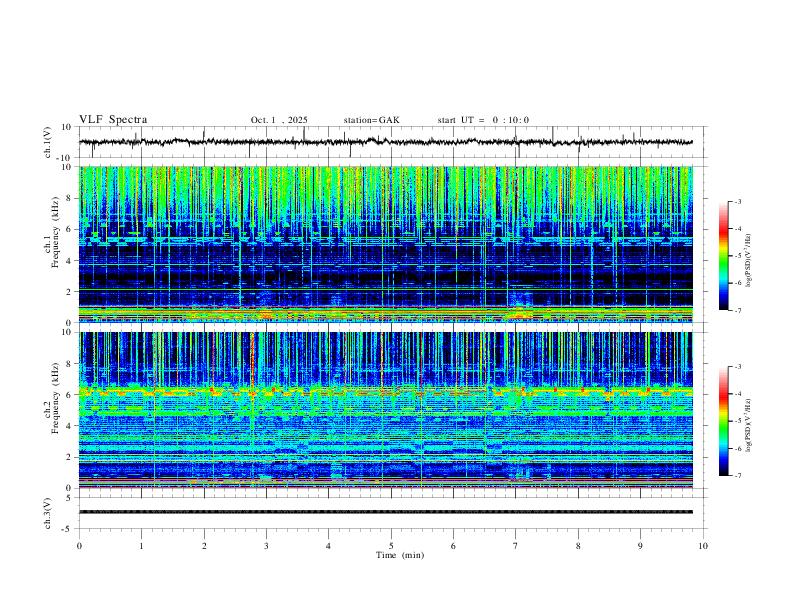This screenshot has width=792, height=612.
Task: Click the time axis tick "4"
Action: point(328,546)
